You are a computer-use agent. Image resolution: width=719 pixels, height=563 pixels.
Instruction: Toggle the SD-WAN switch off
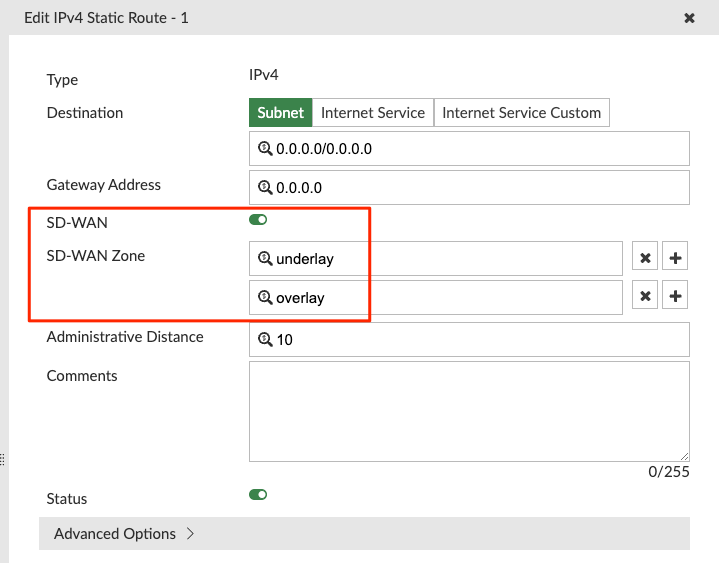(x=258, y=220)
